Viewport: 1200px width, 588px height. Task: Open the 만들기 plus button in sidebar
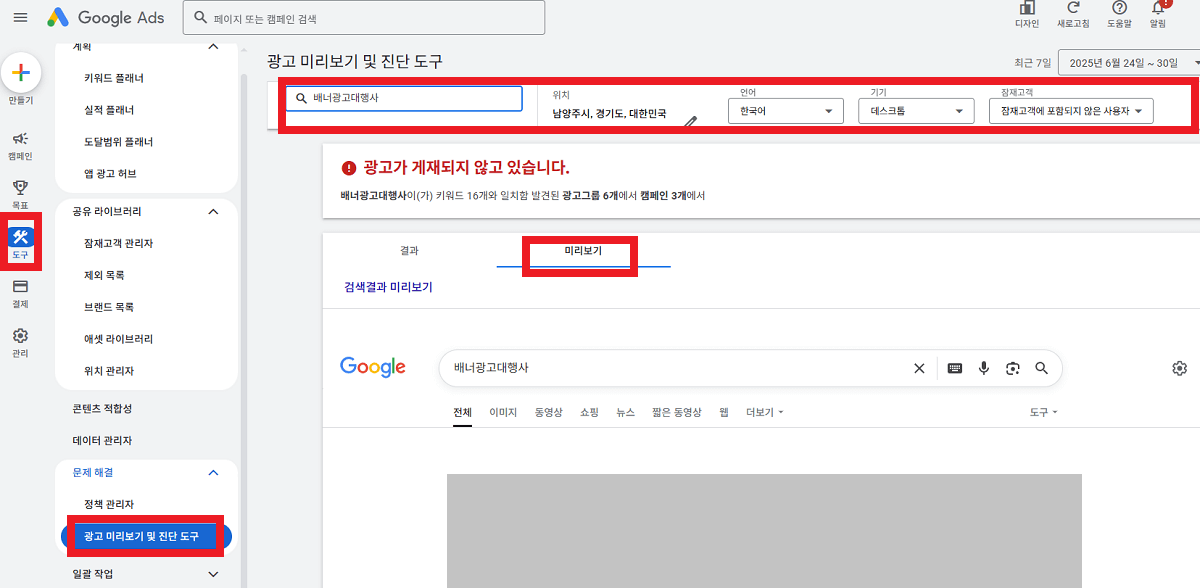(20, 72)
